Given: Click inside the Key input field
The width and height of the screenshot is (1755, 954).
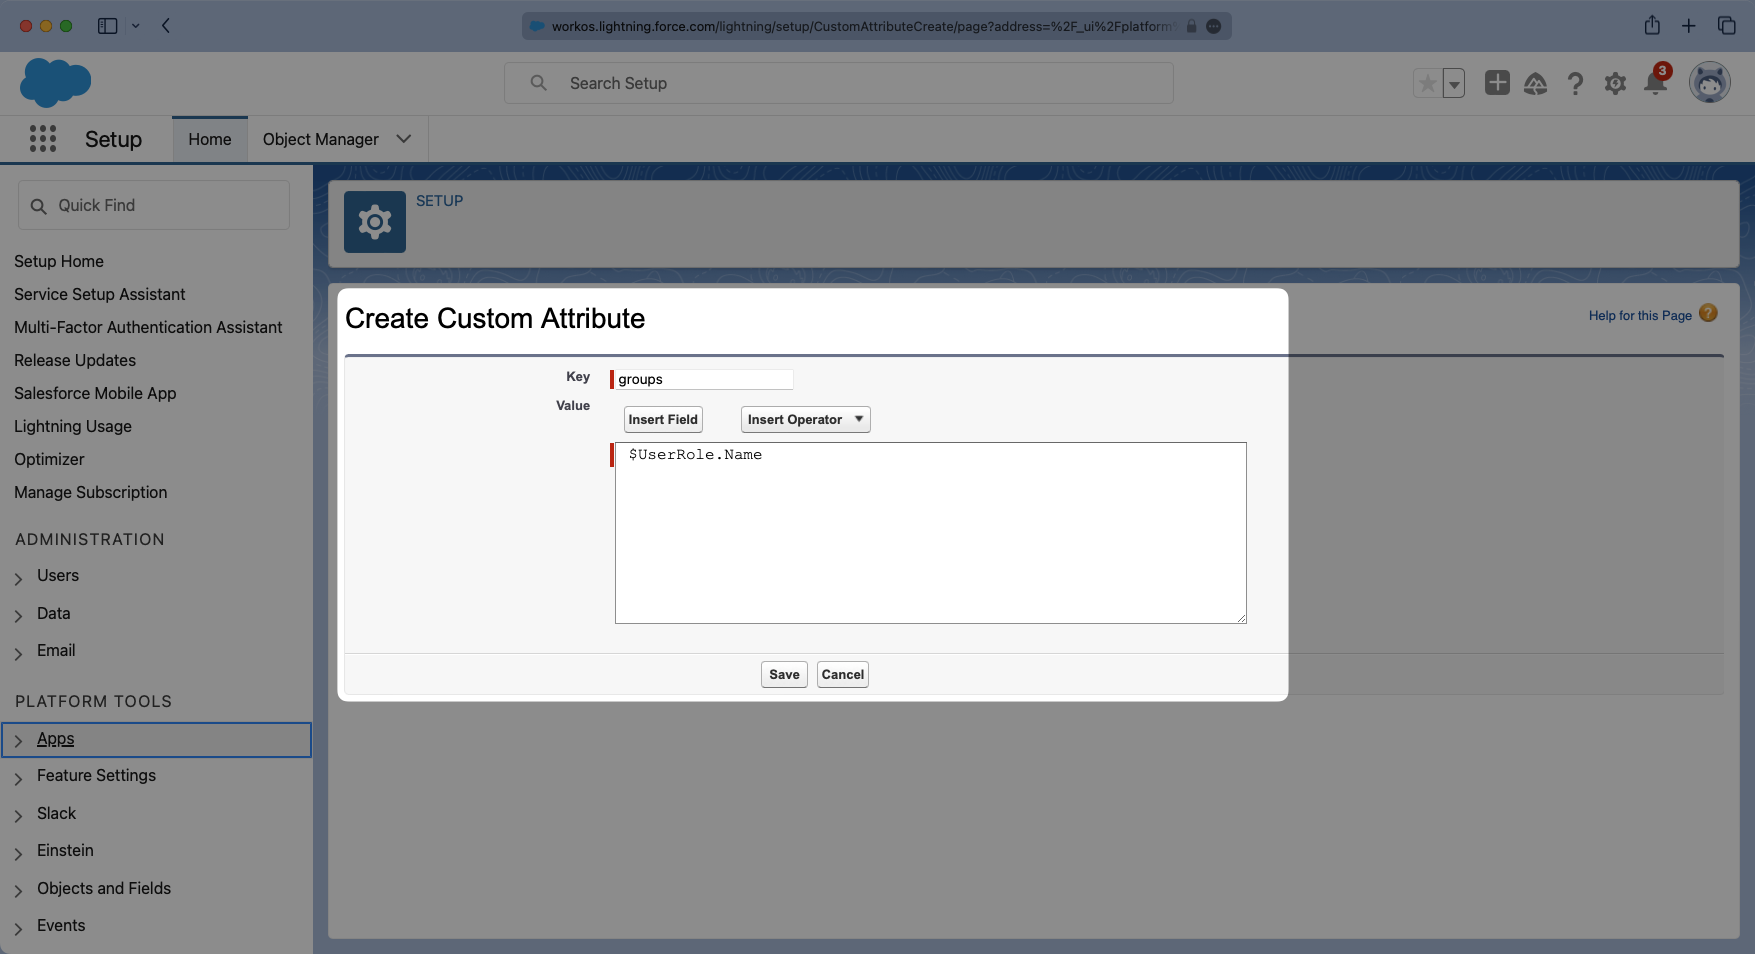Looking at the screenshot, I should (x=701, y=378).
